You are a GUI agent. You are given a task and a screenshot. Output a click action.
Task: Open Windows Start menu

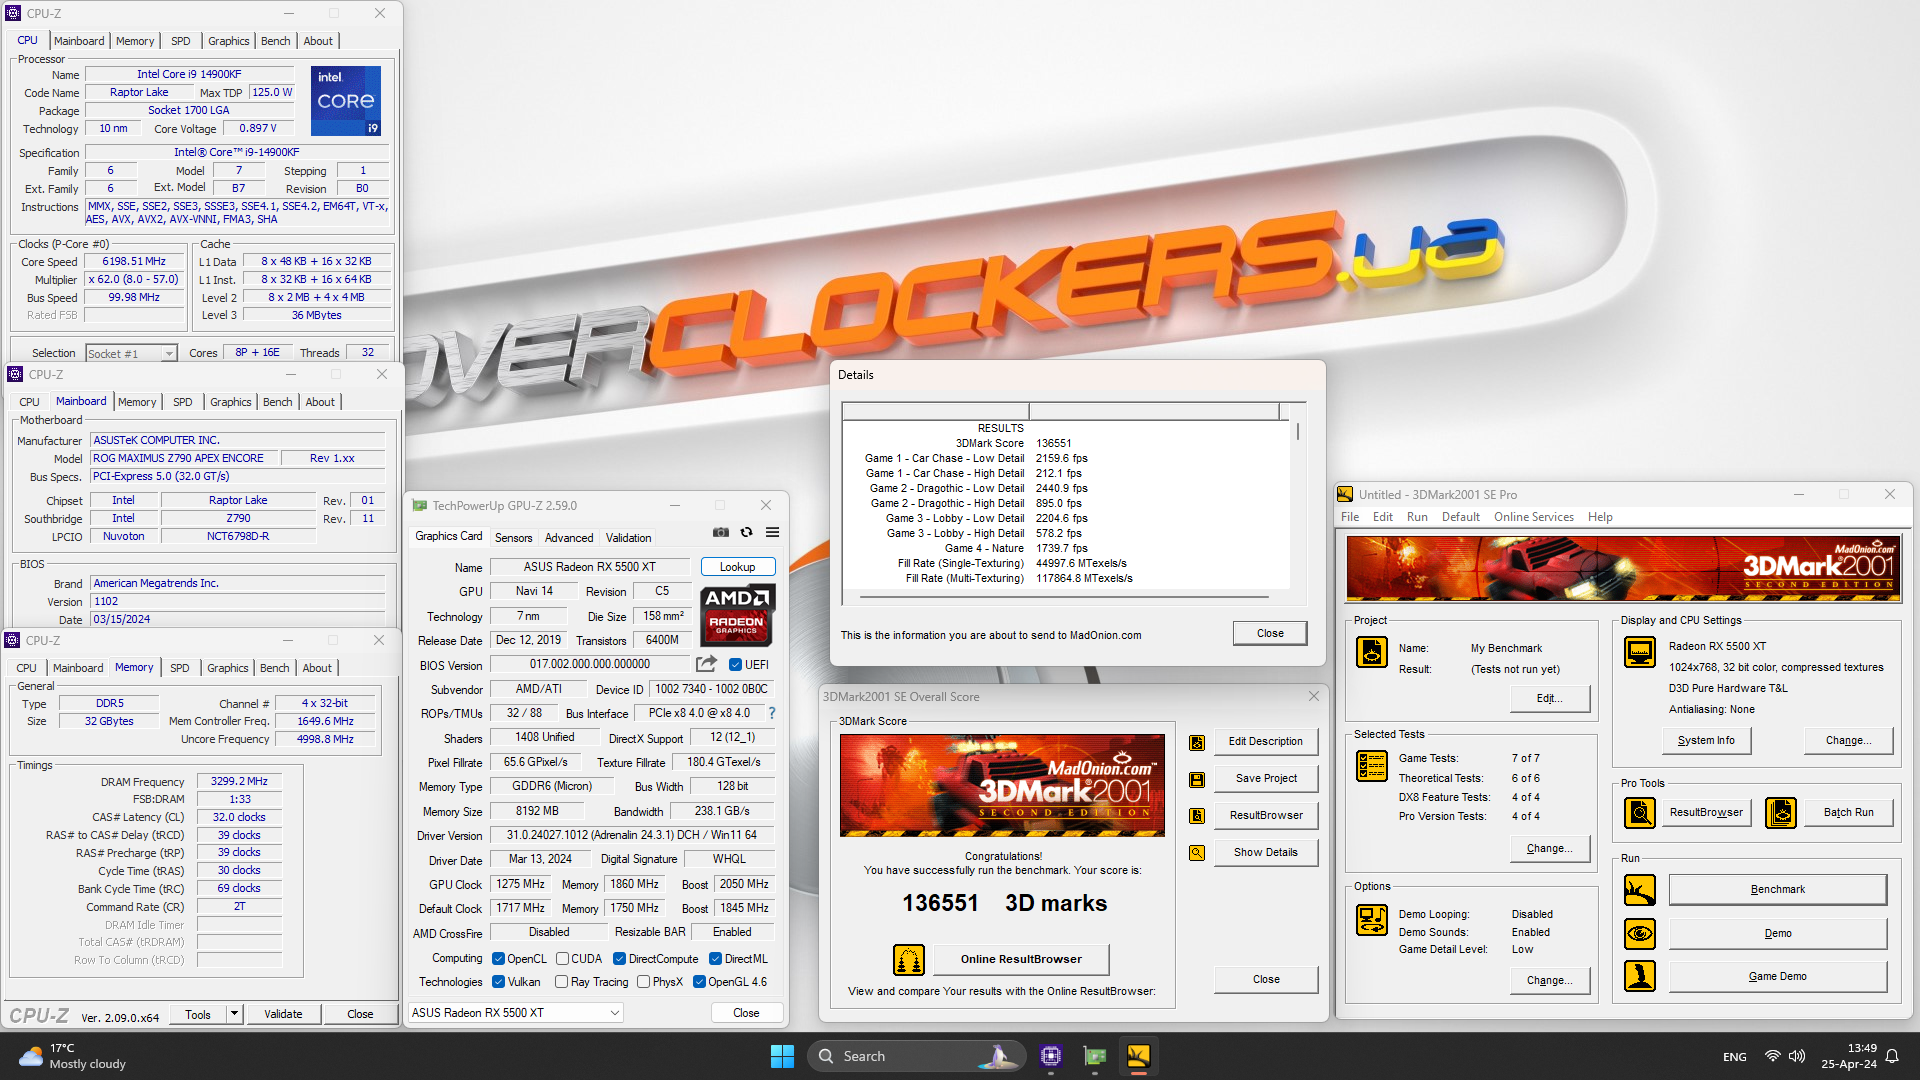coord(782,1056)
